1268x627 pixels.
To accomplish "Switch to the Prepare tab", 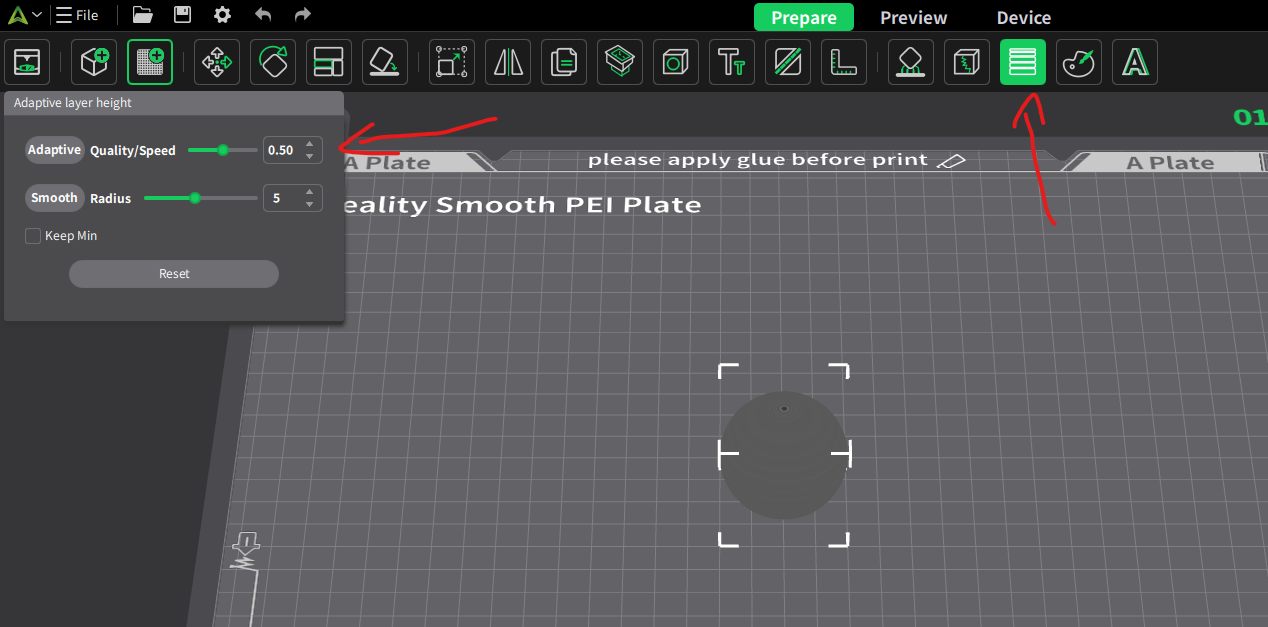I will [x=804, y=17].
